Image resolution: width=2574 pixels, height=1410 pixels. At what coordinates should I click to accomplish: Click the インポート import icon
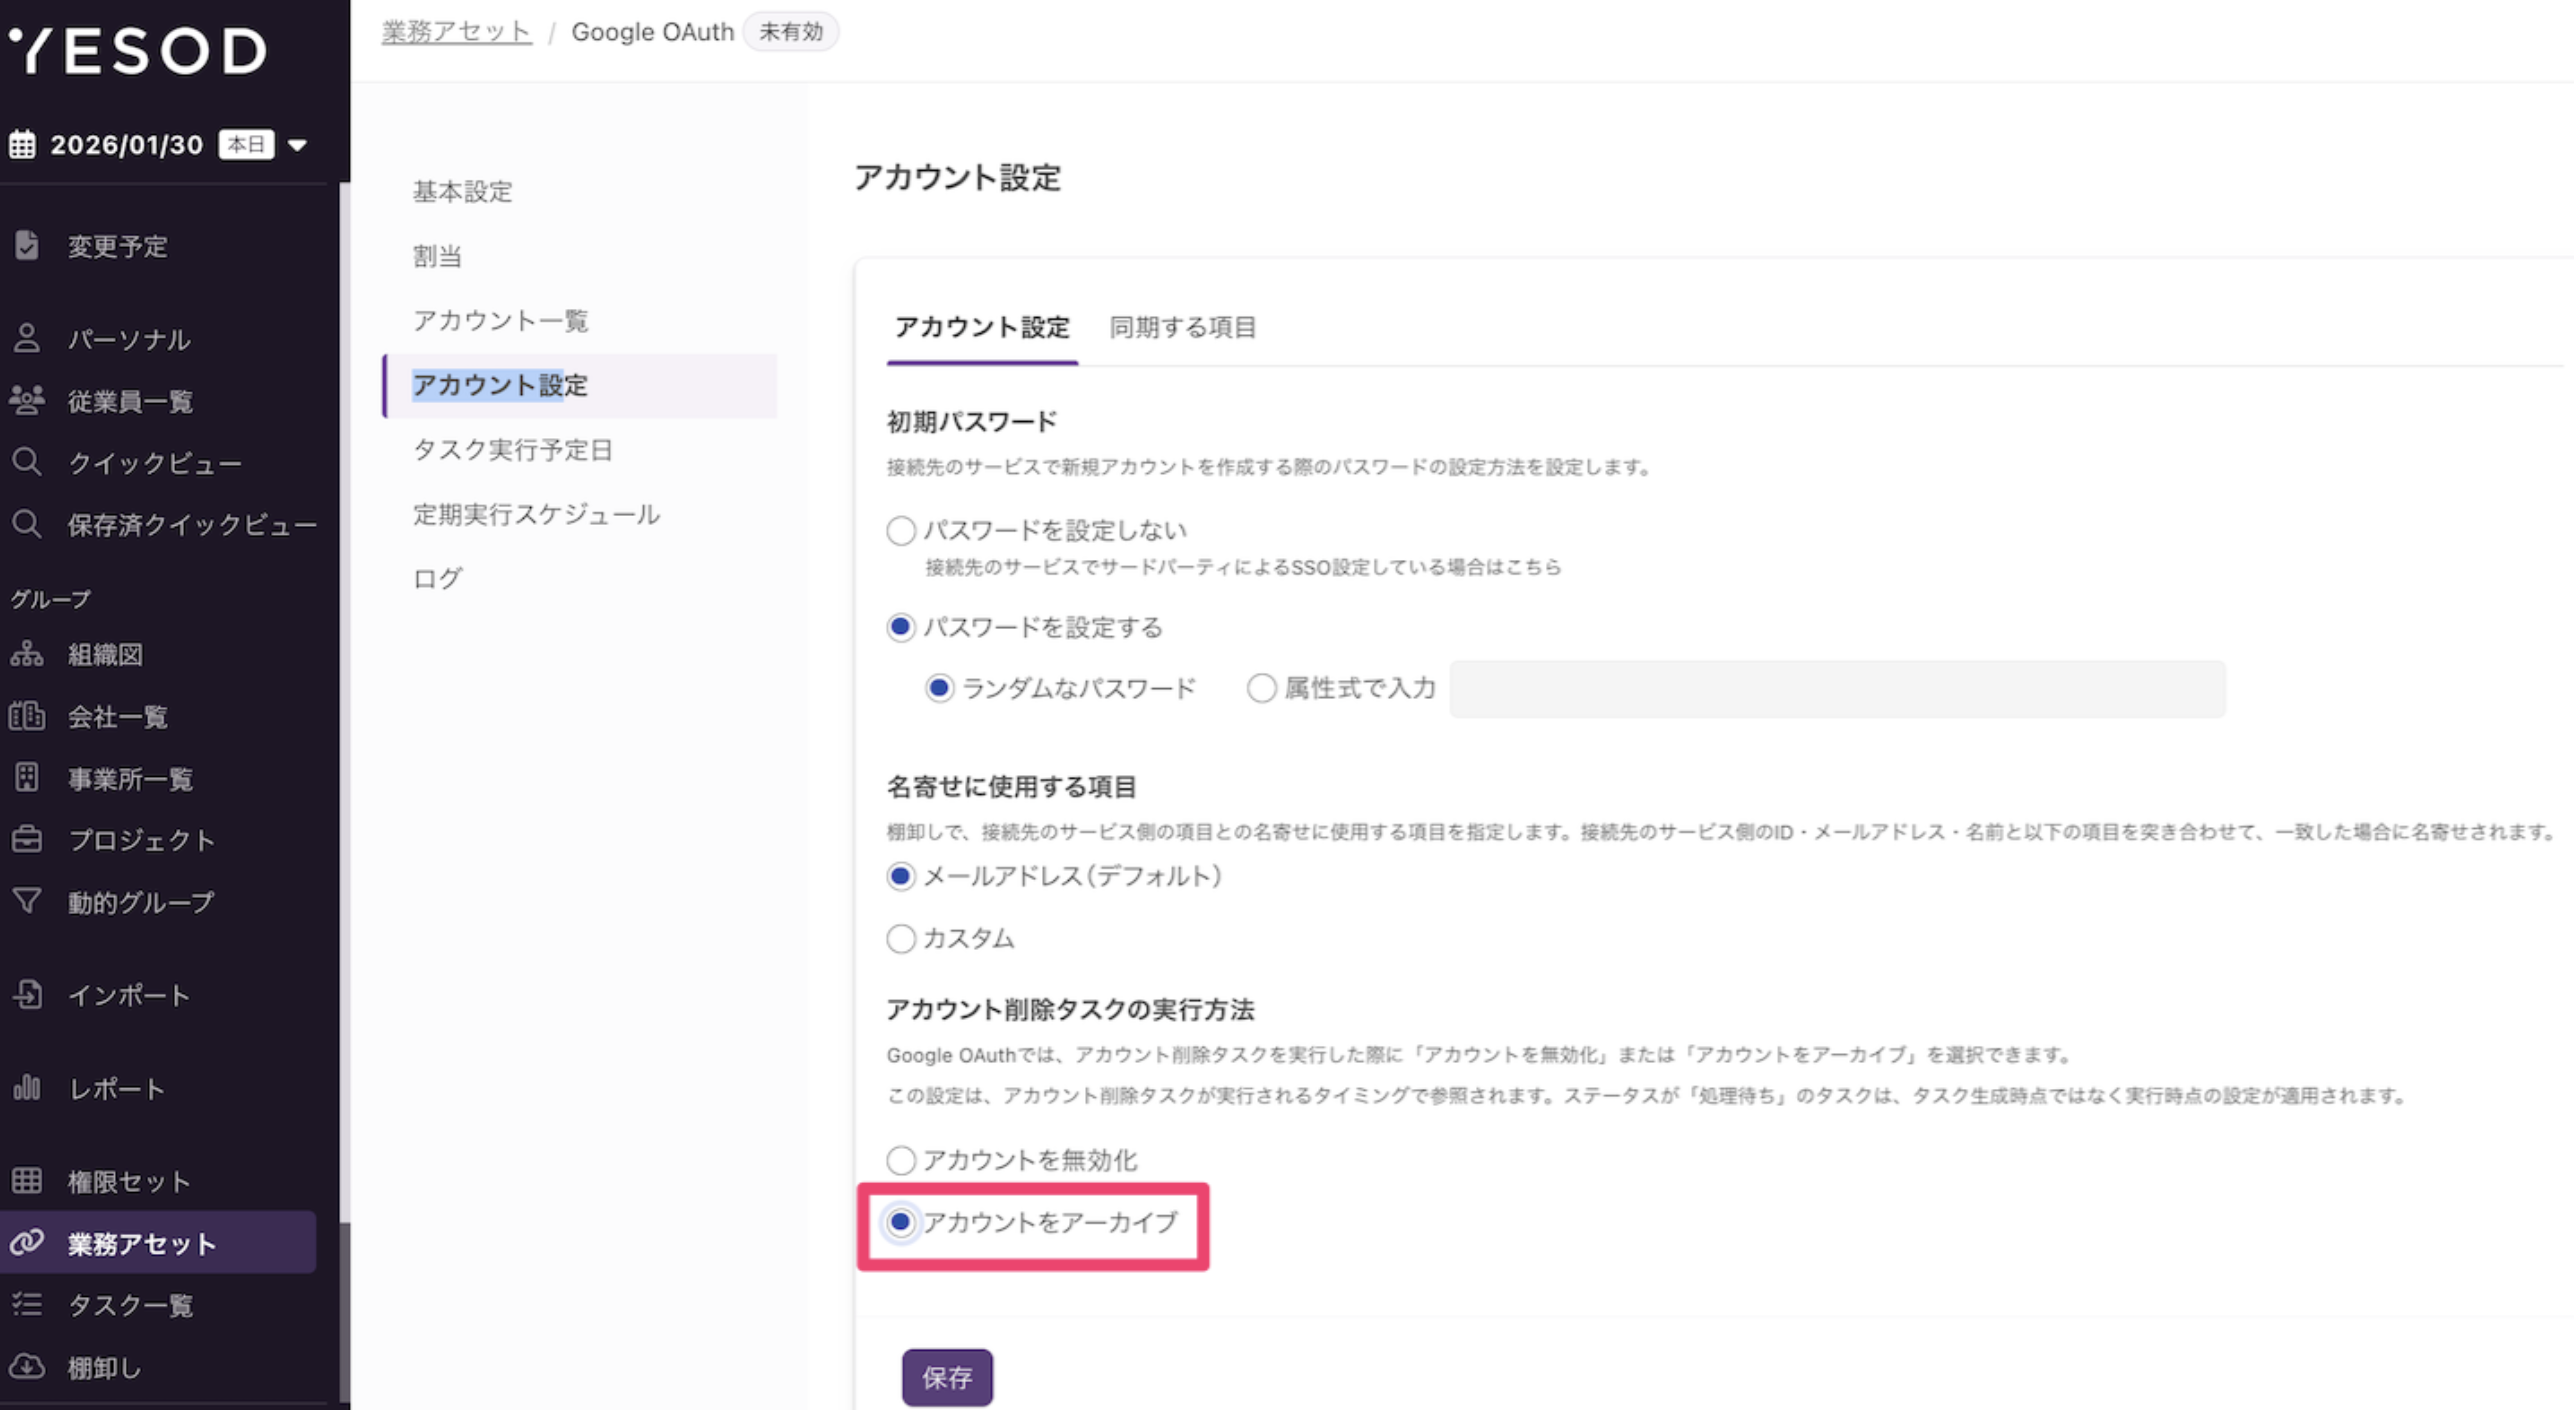pos(27,994)
